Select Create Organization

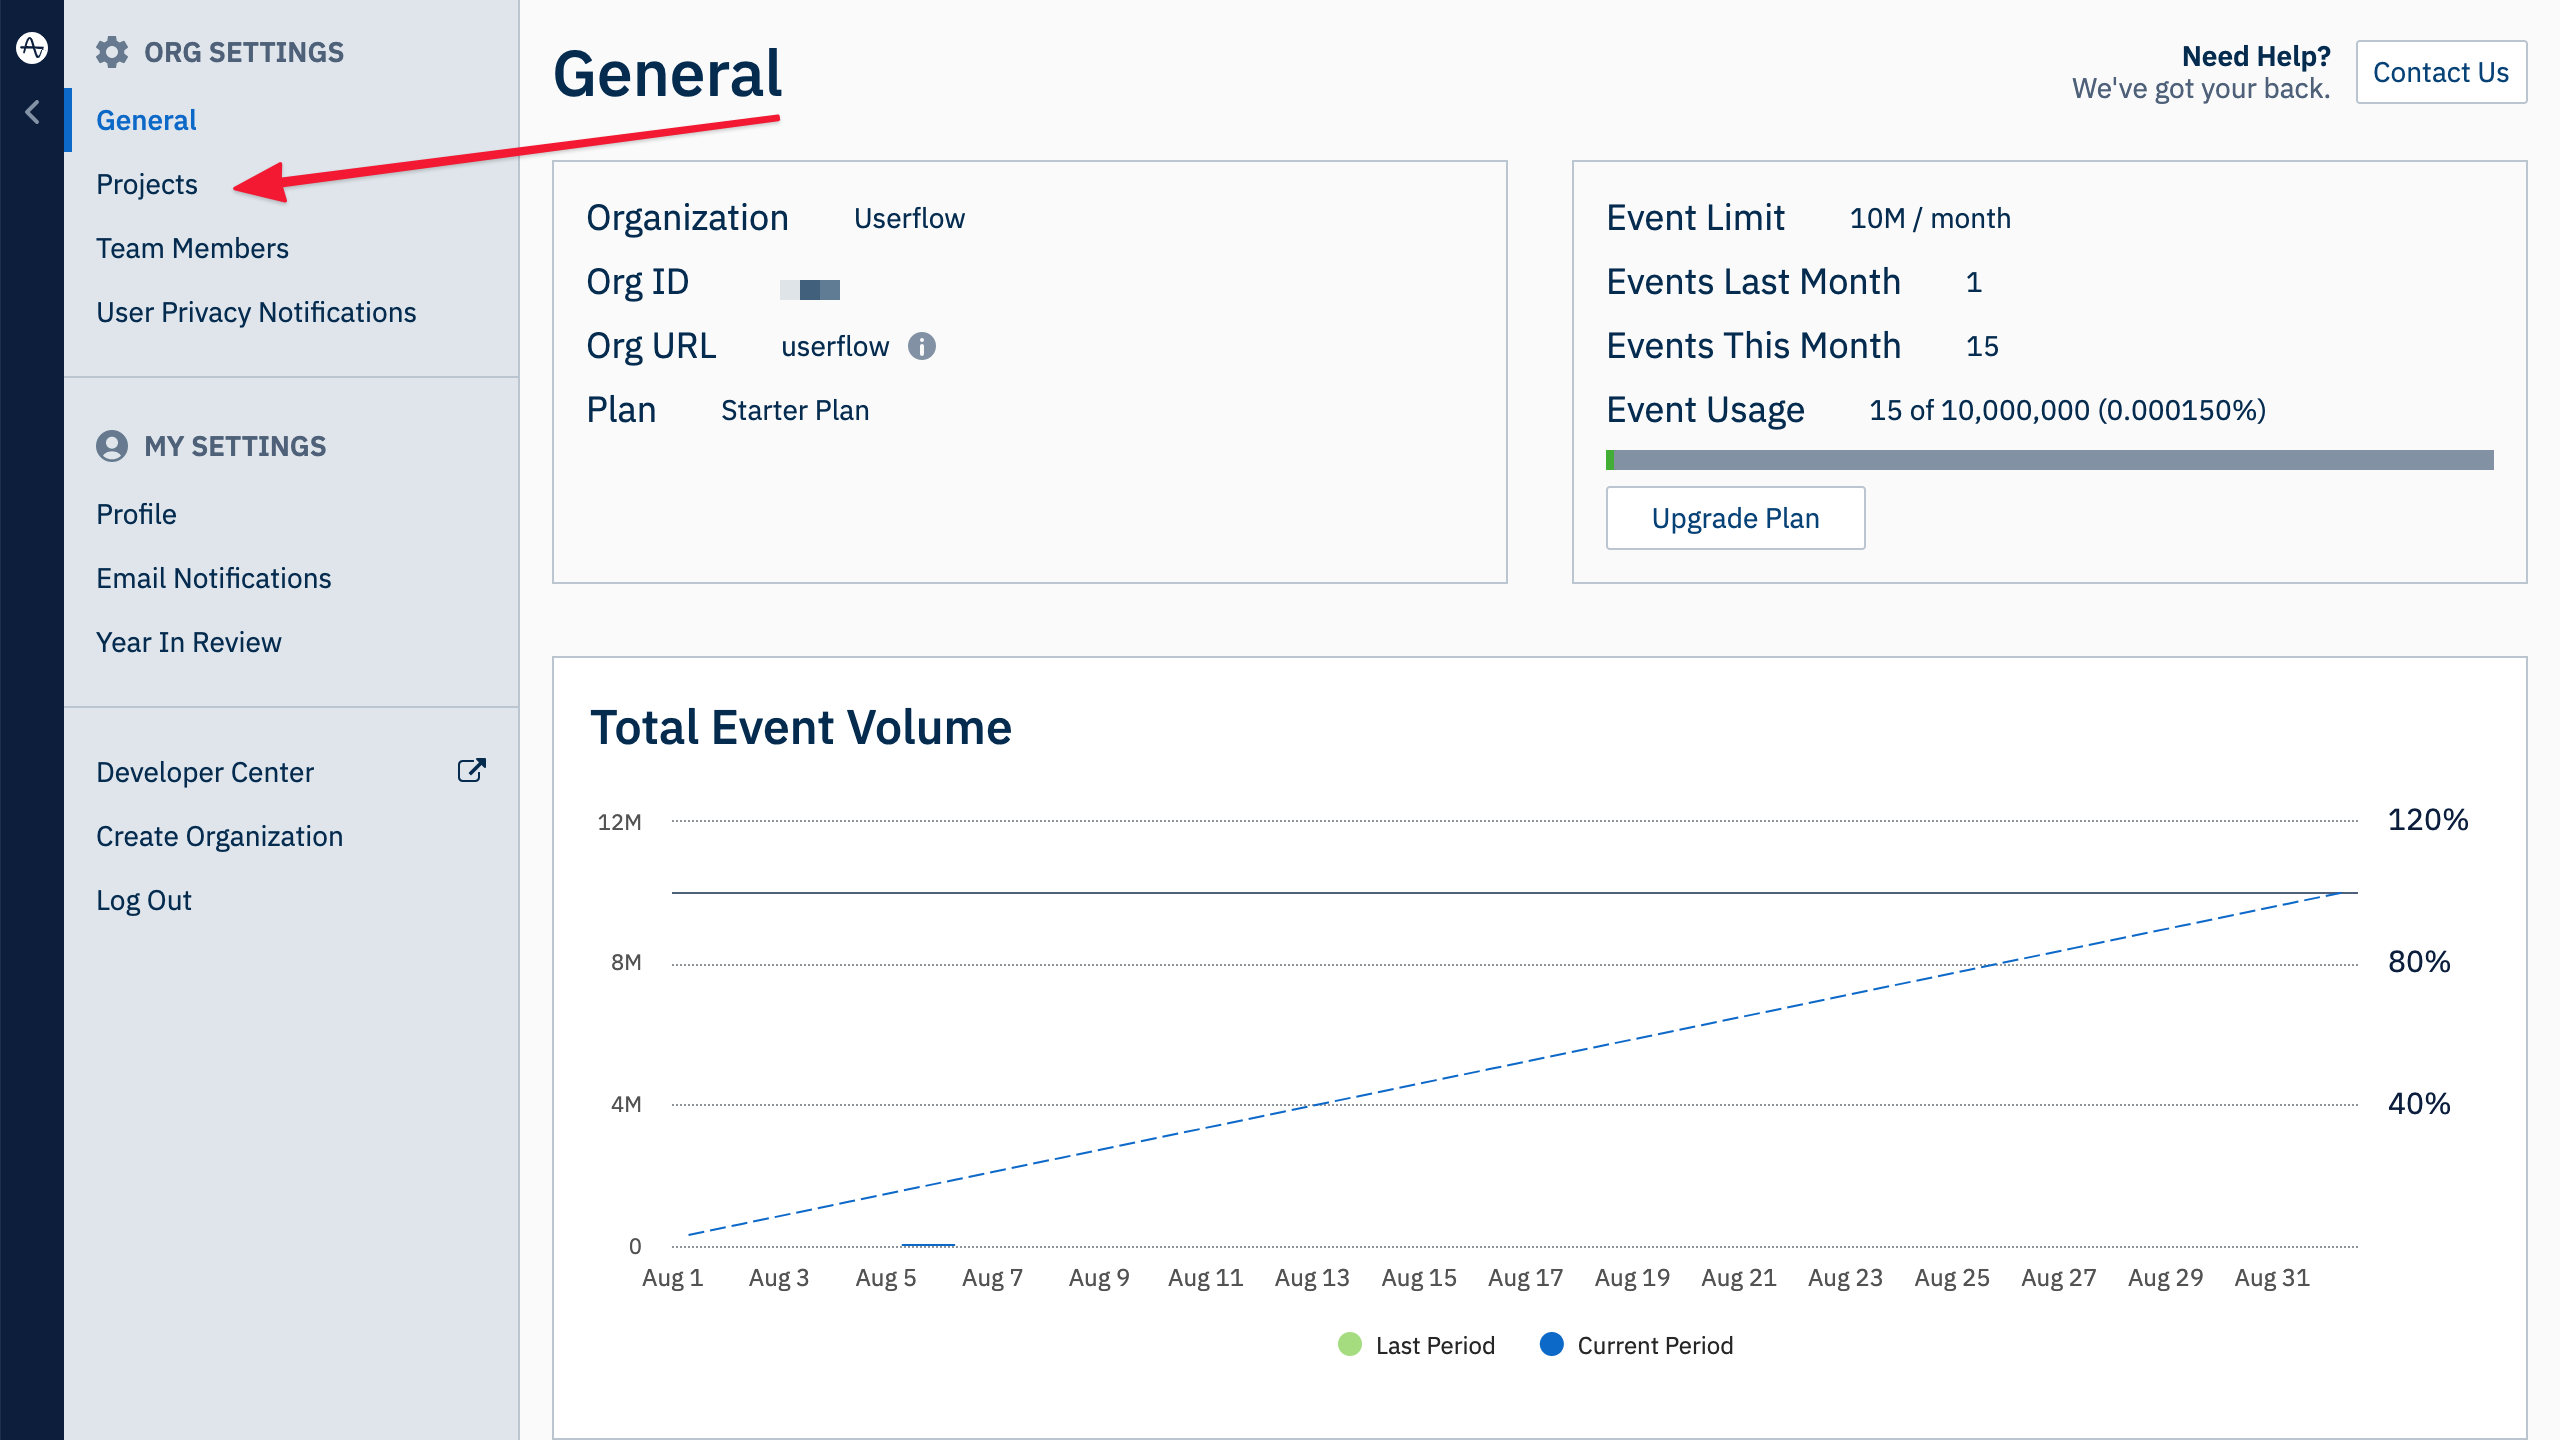(x=219, y=836)
